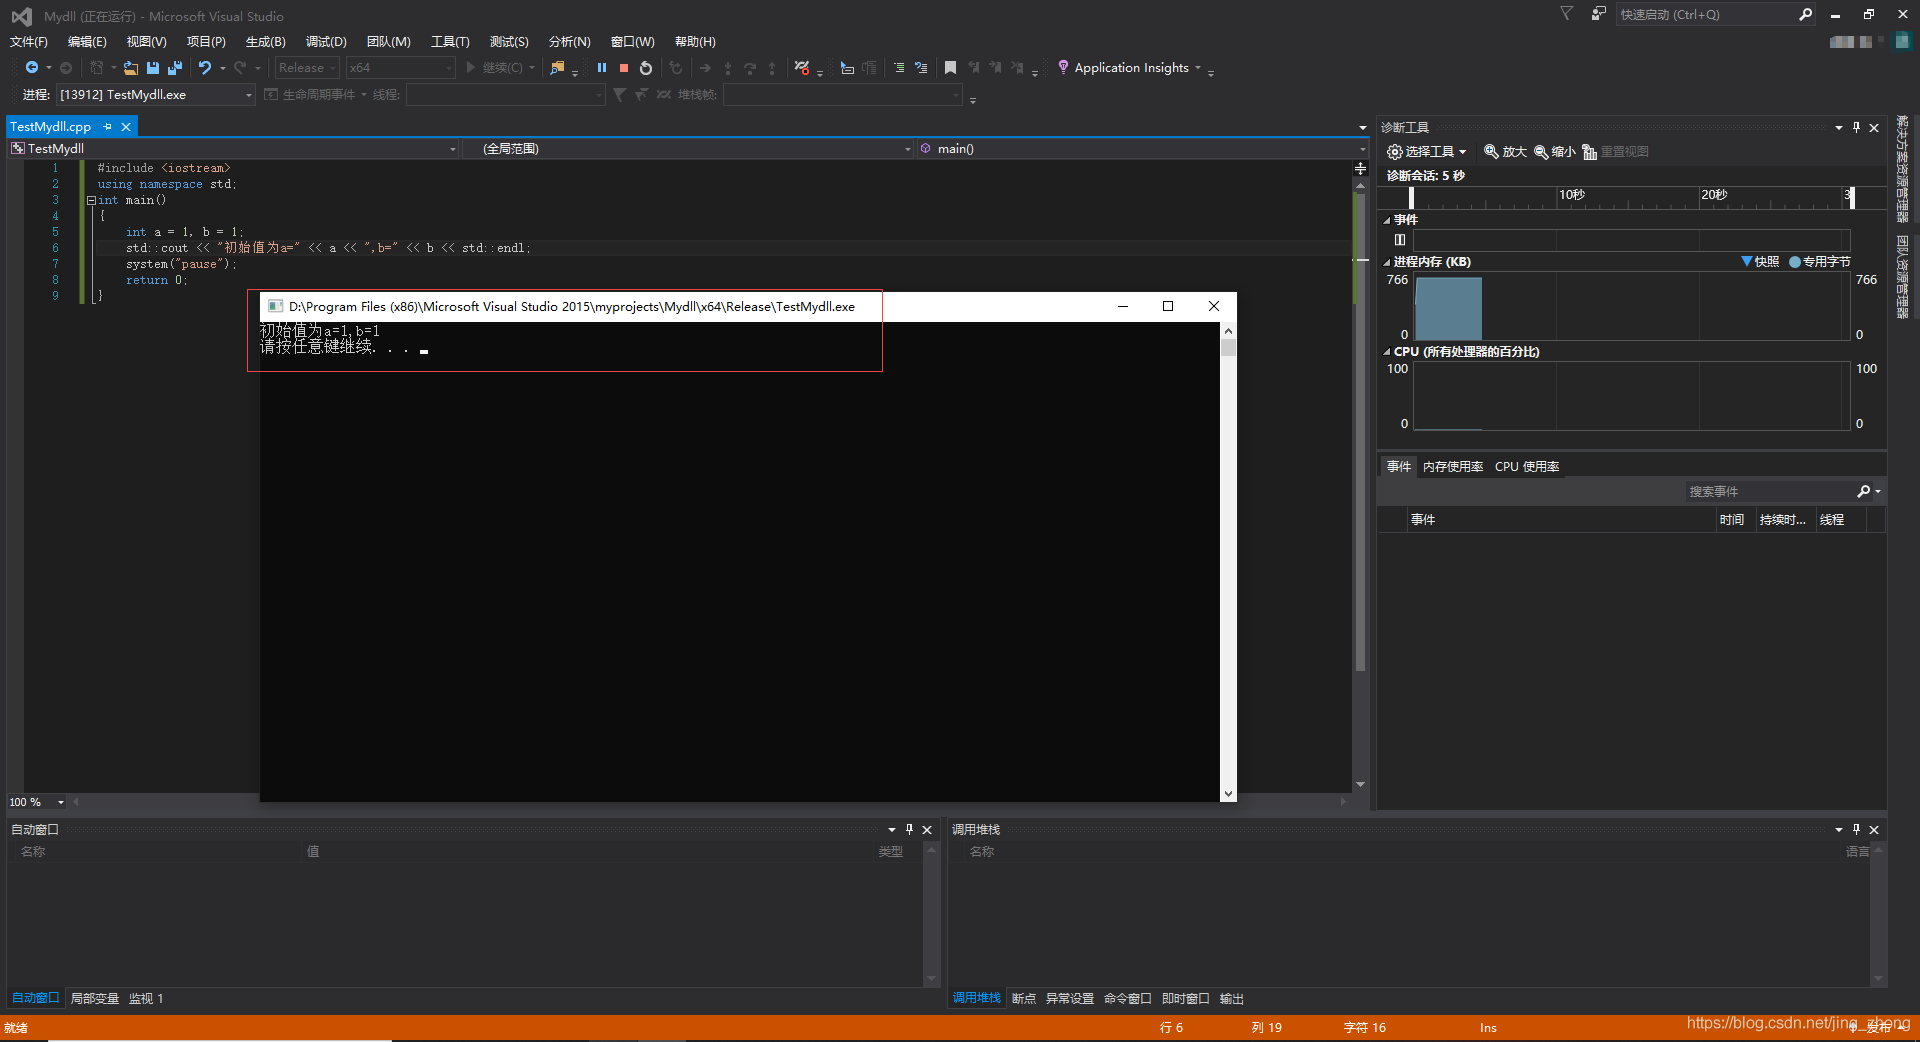Close the Diagnostic Tools (诊断工具) panel
Viewport: 1920px width, 1042px height.
[x=1874, y=127]
